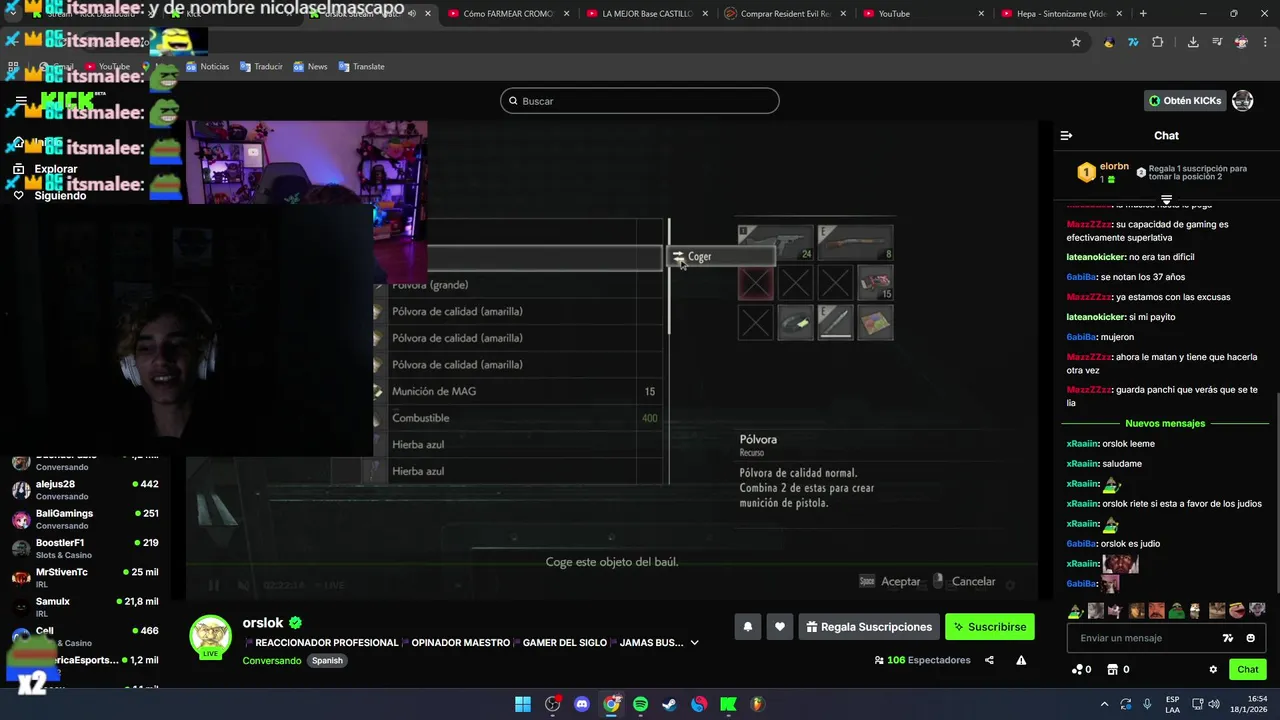Open the Samulx channel in the sidebar
This screenshot has width=1280, height=720.
coord(85,607)
